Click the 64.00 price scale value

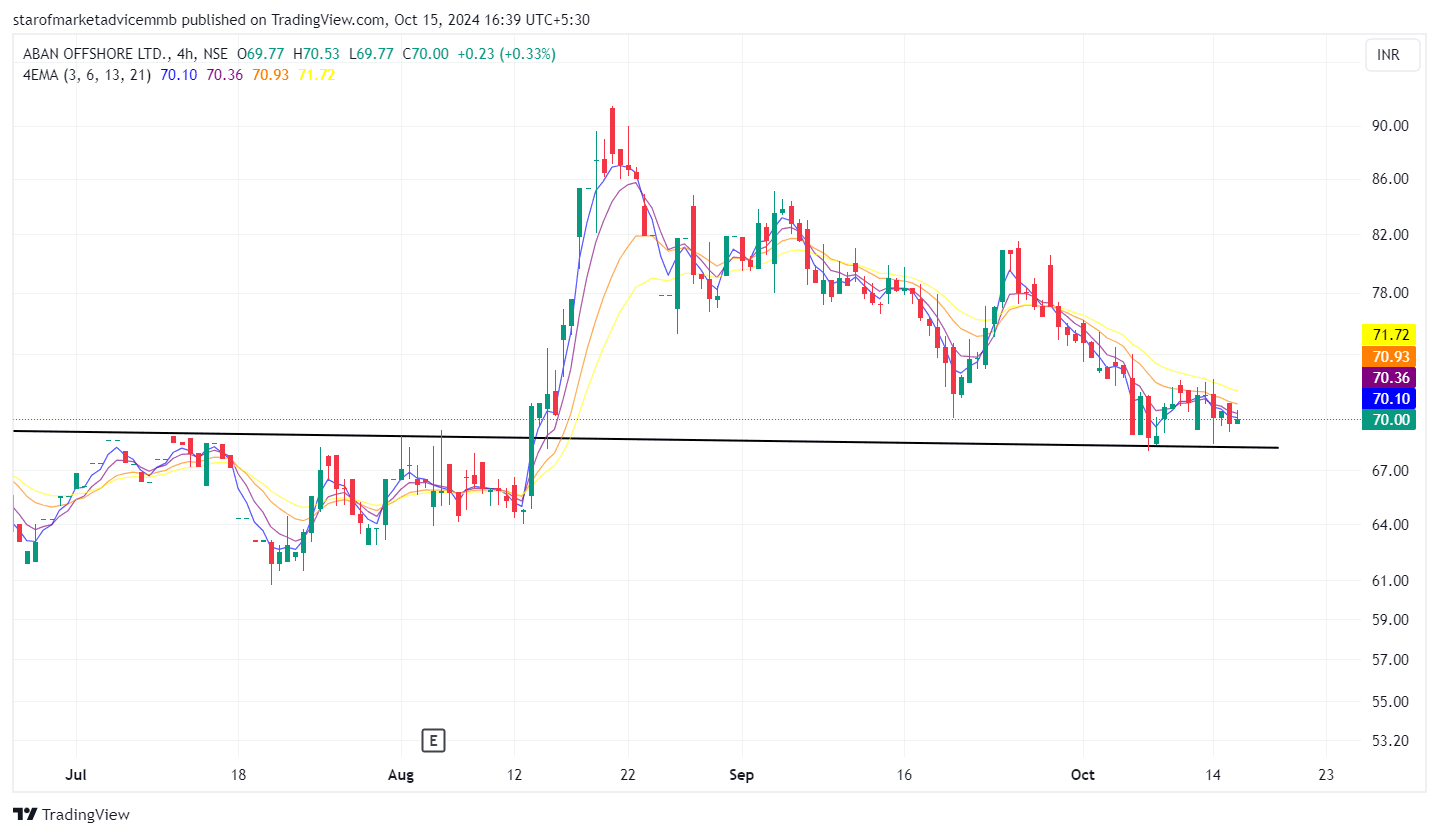pos(1391,525)
